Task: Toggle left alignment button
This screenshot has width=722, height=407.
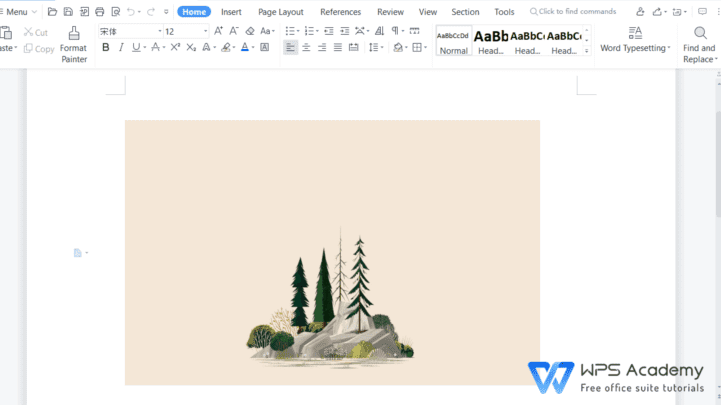Action: tap(290, 47)
